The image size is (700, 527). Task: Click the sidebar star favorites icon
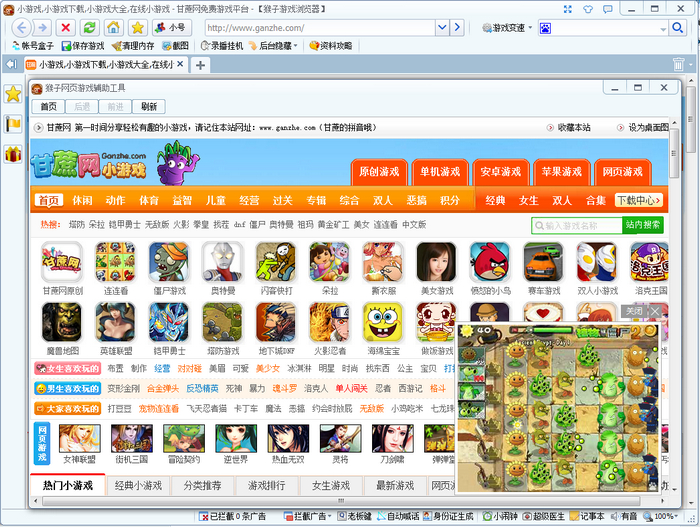13,94
